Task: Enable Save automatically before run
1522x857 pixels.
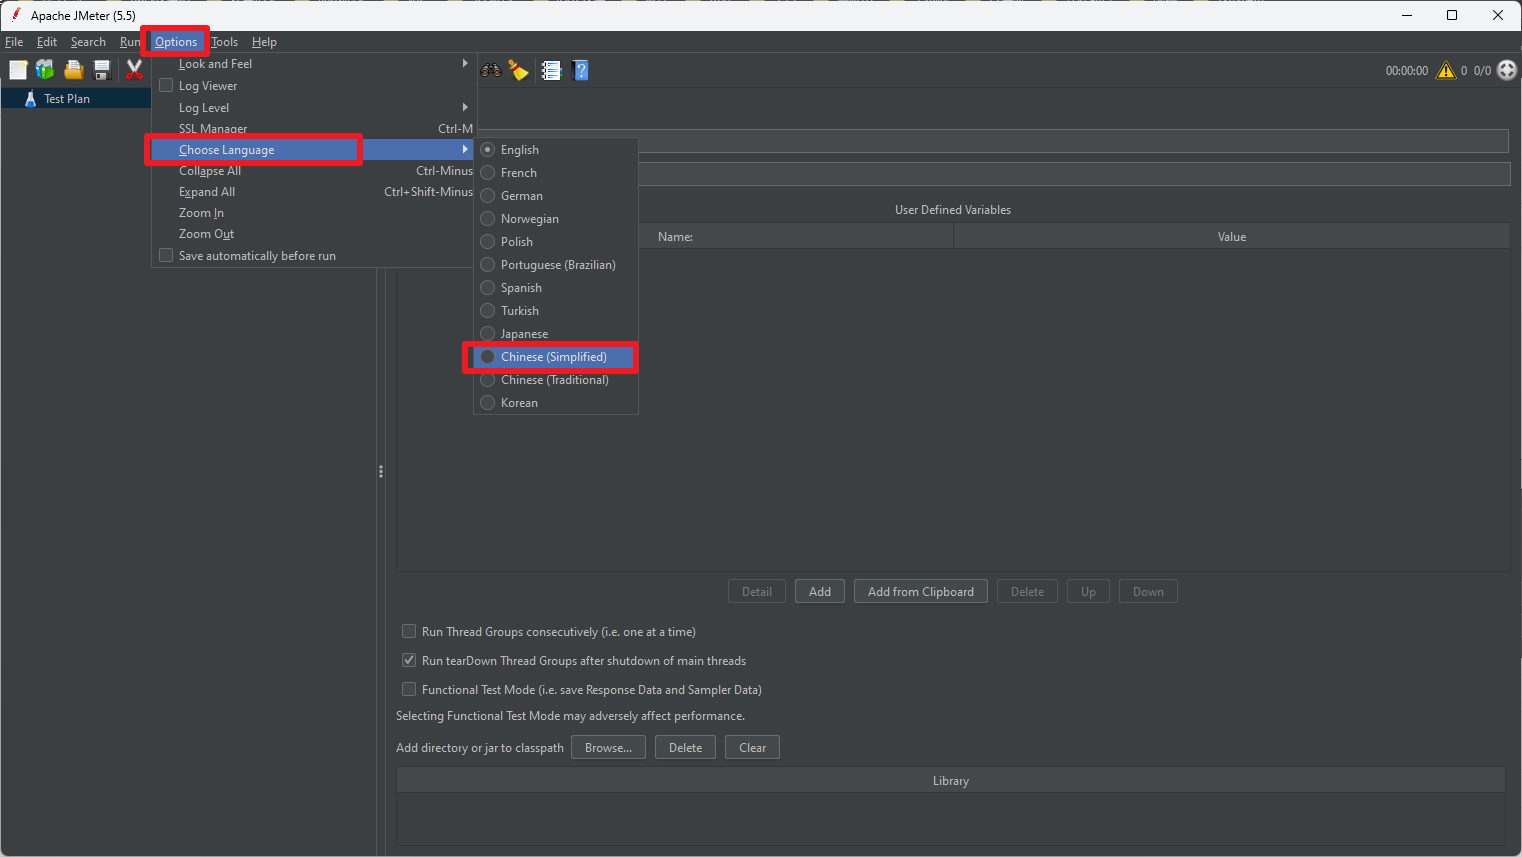Action: point(167,256)
